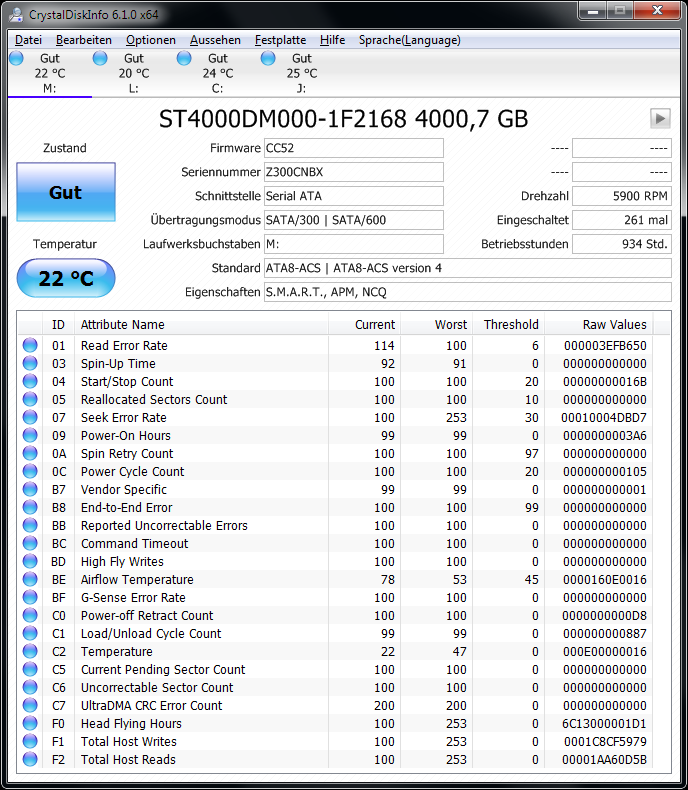Click the status orb for drive L:
Image resolution: width=688 pixels, height=790 pixels.
click(x=100, y=58)
